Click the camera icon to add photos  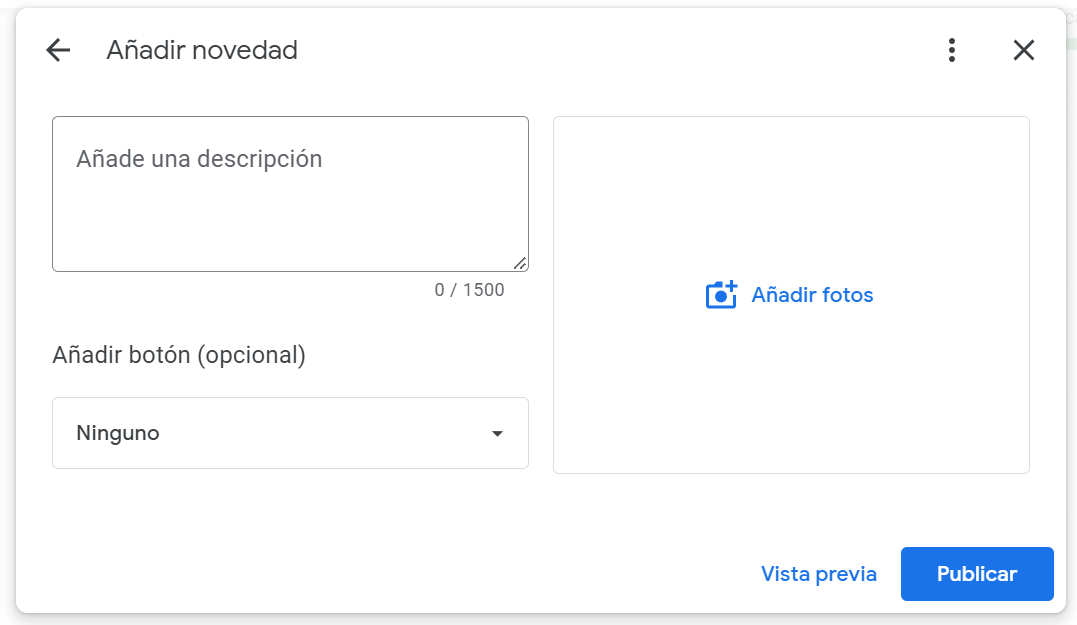(x=721, y=295)
